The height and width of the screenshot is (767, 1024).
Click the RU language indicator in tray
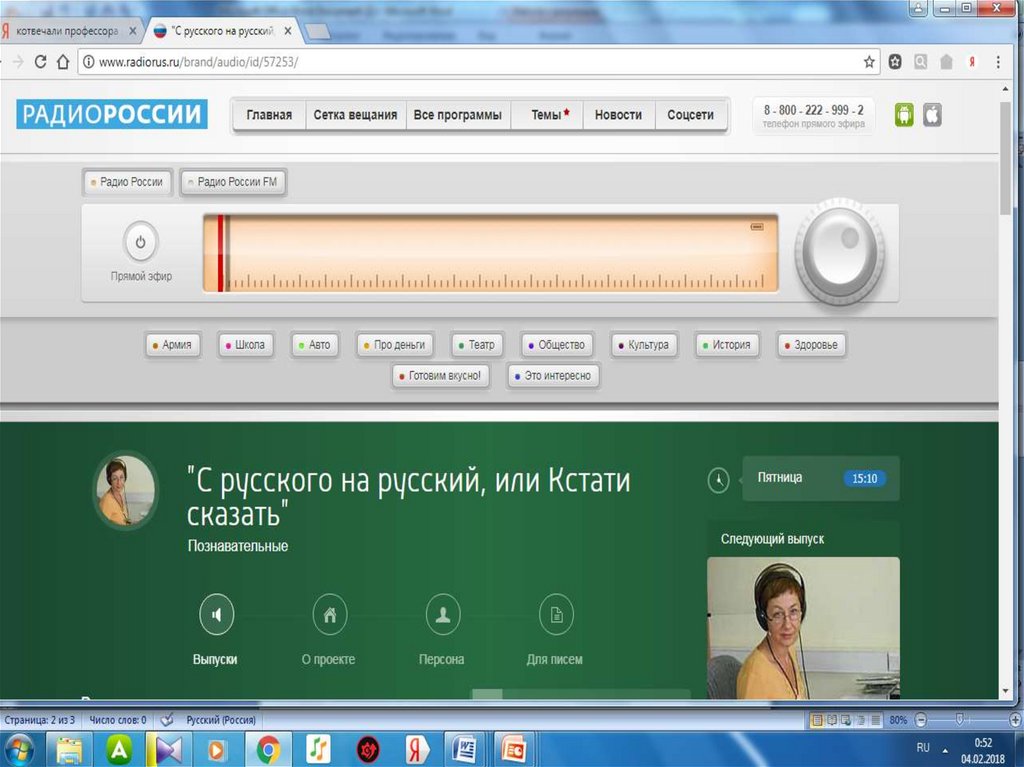pyautogui.click(x=923, y=747)
